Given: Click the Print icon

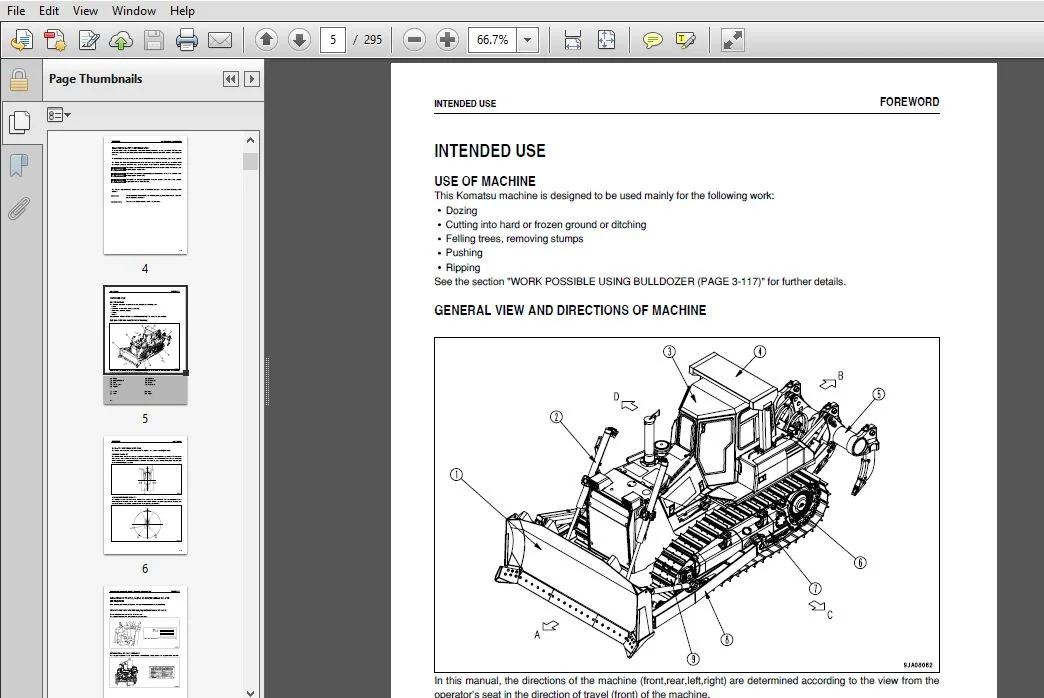Looking at the screenshot, I should (186, 40).
